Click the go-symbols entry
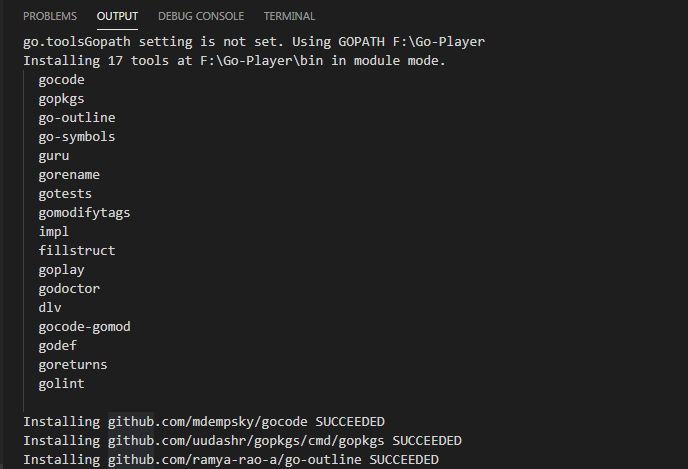 pos(77,137)
